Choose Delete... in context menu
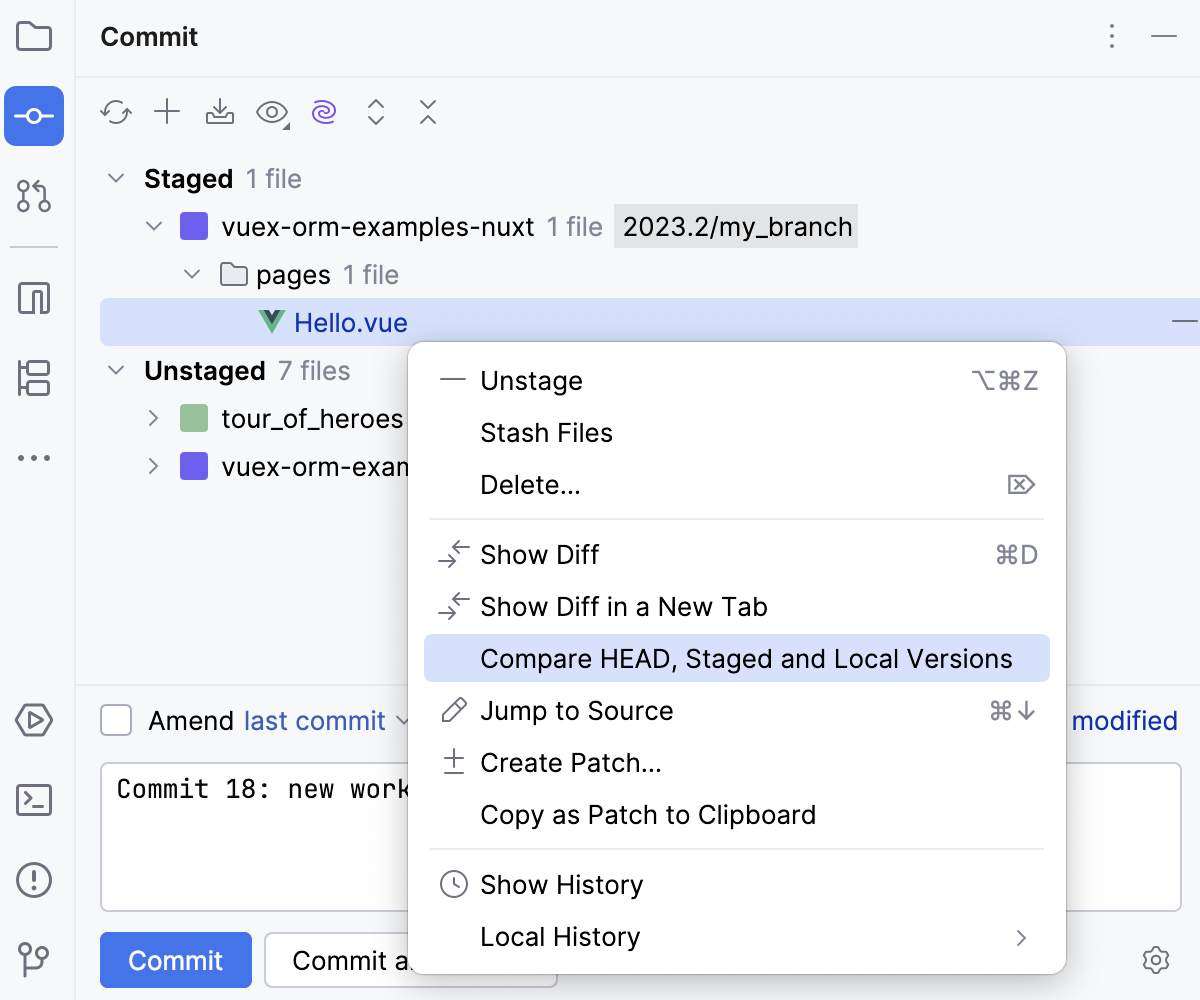Image resolution: width=1200 pixels, height=1000 pixels. (x=737, y=485)
